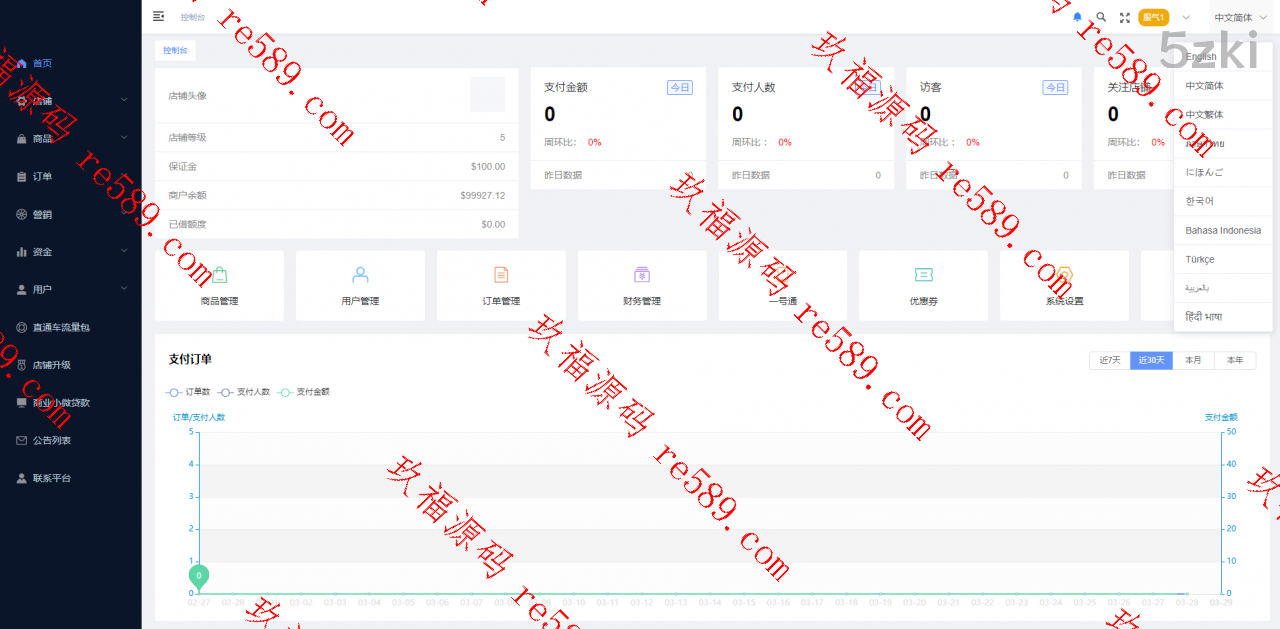Open the 财务管理 shortcut card

click(642, 285)
